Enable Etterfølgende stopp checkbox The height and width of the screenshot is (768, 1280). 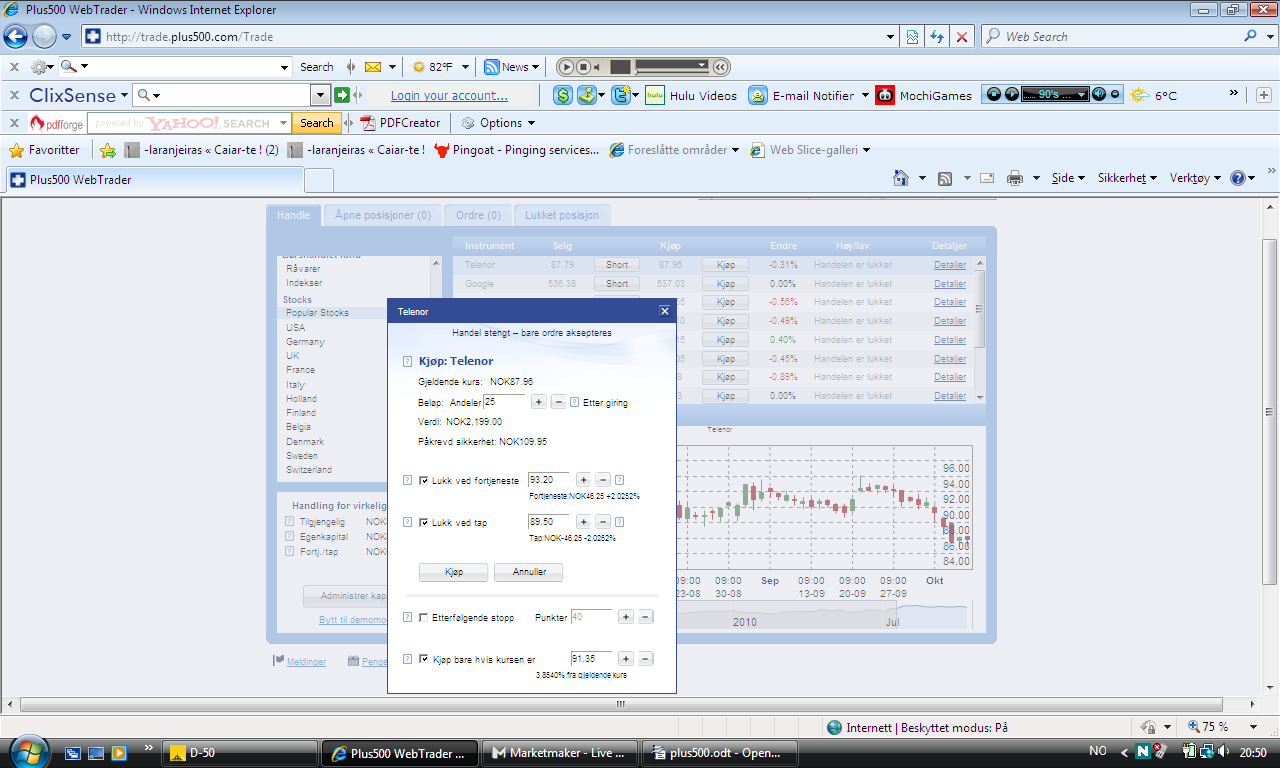[x=424, y=617]
